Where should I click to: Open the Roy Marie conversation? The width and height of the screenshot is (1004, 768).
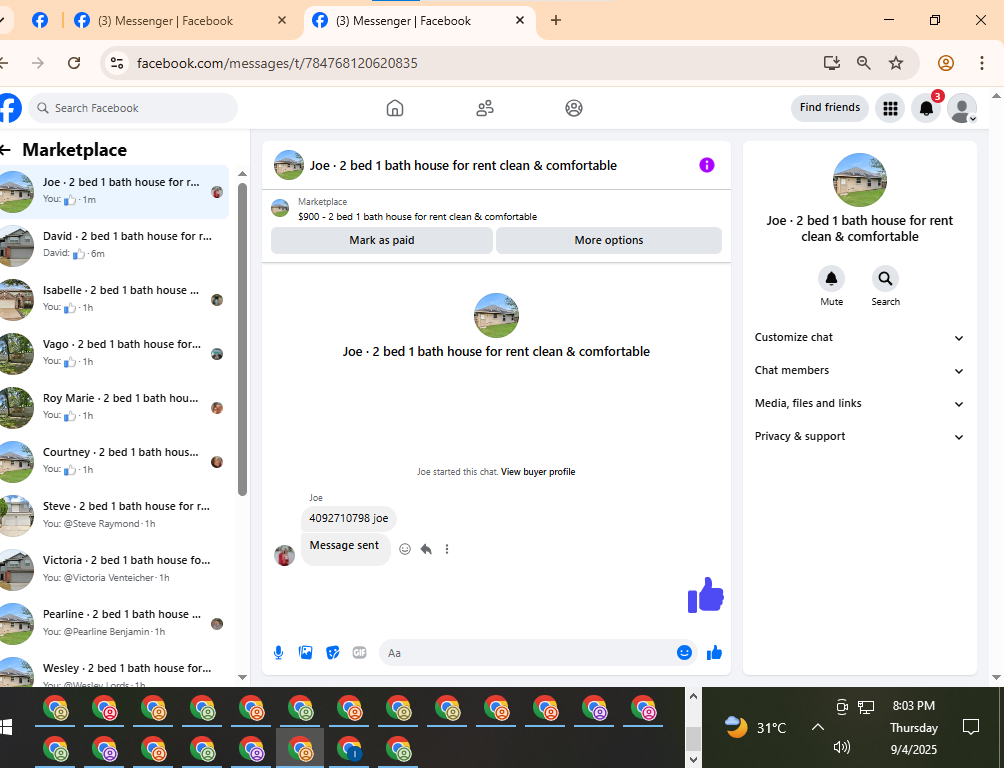point(114,408)
